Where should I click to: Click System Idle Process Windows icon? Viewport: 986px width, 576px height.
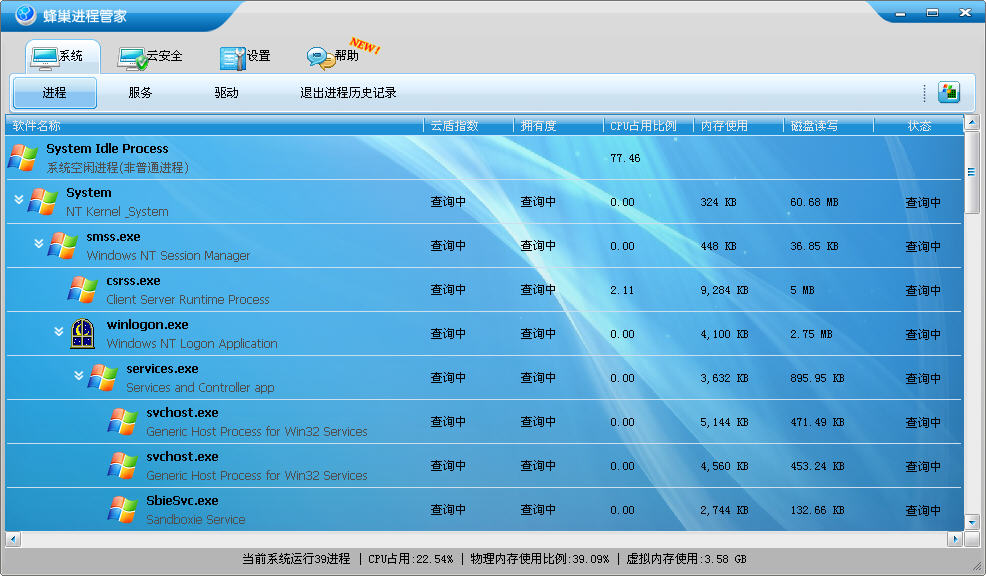tap(23, 158)
